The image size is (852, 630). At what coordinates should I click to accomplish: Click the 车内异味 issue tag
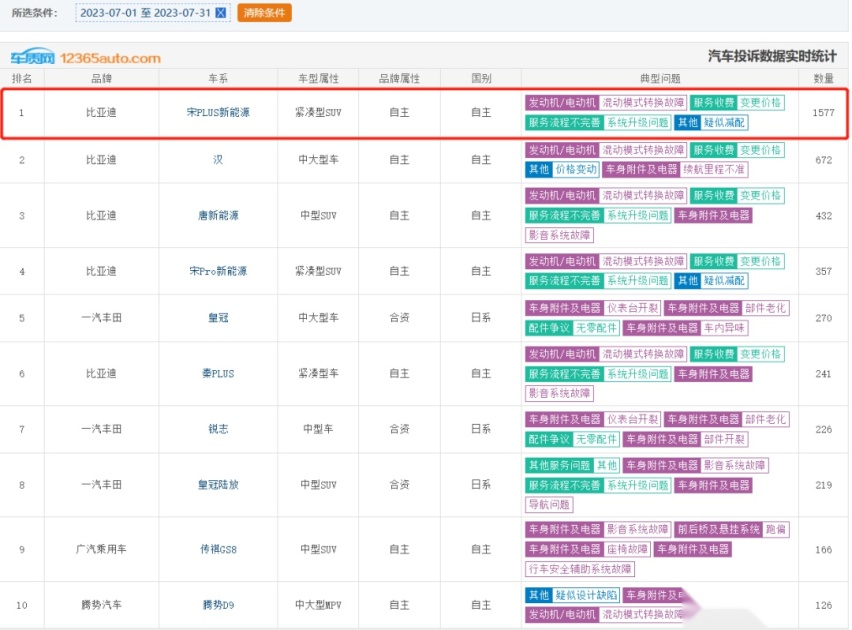point(724,328)
